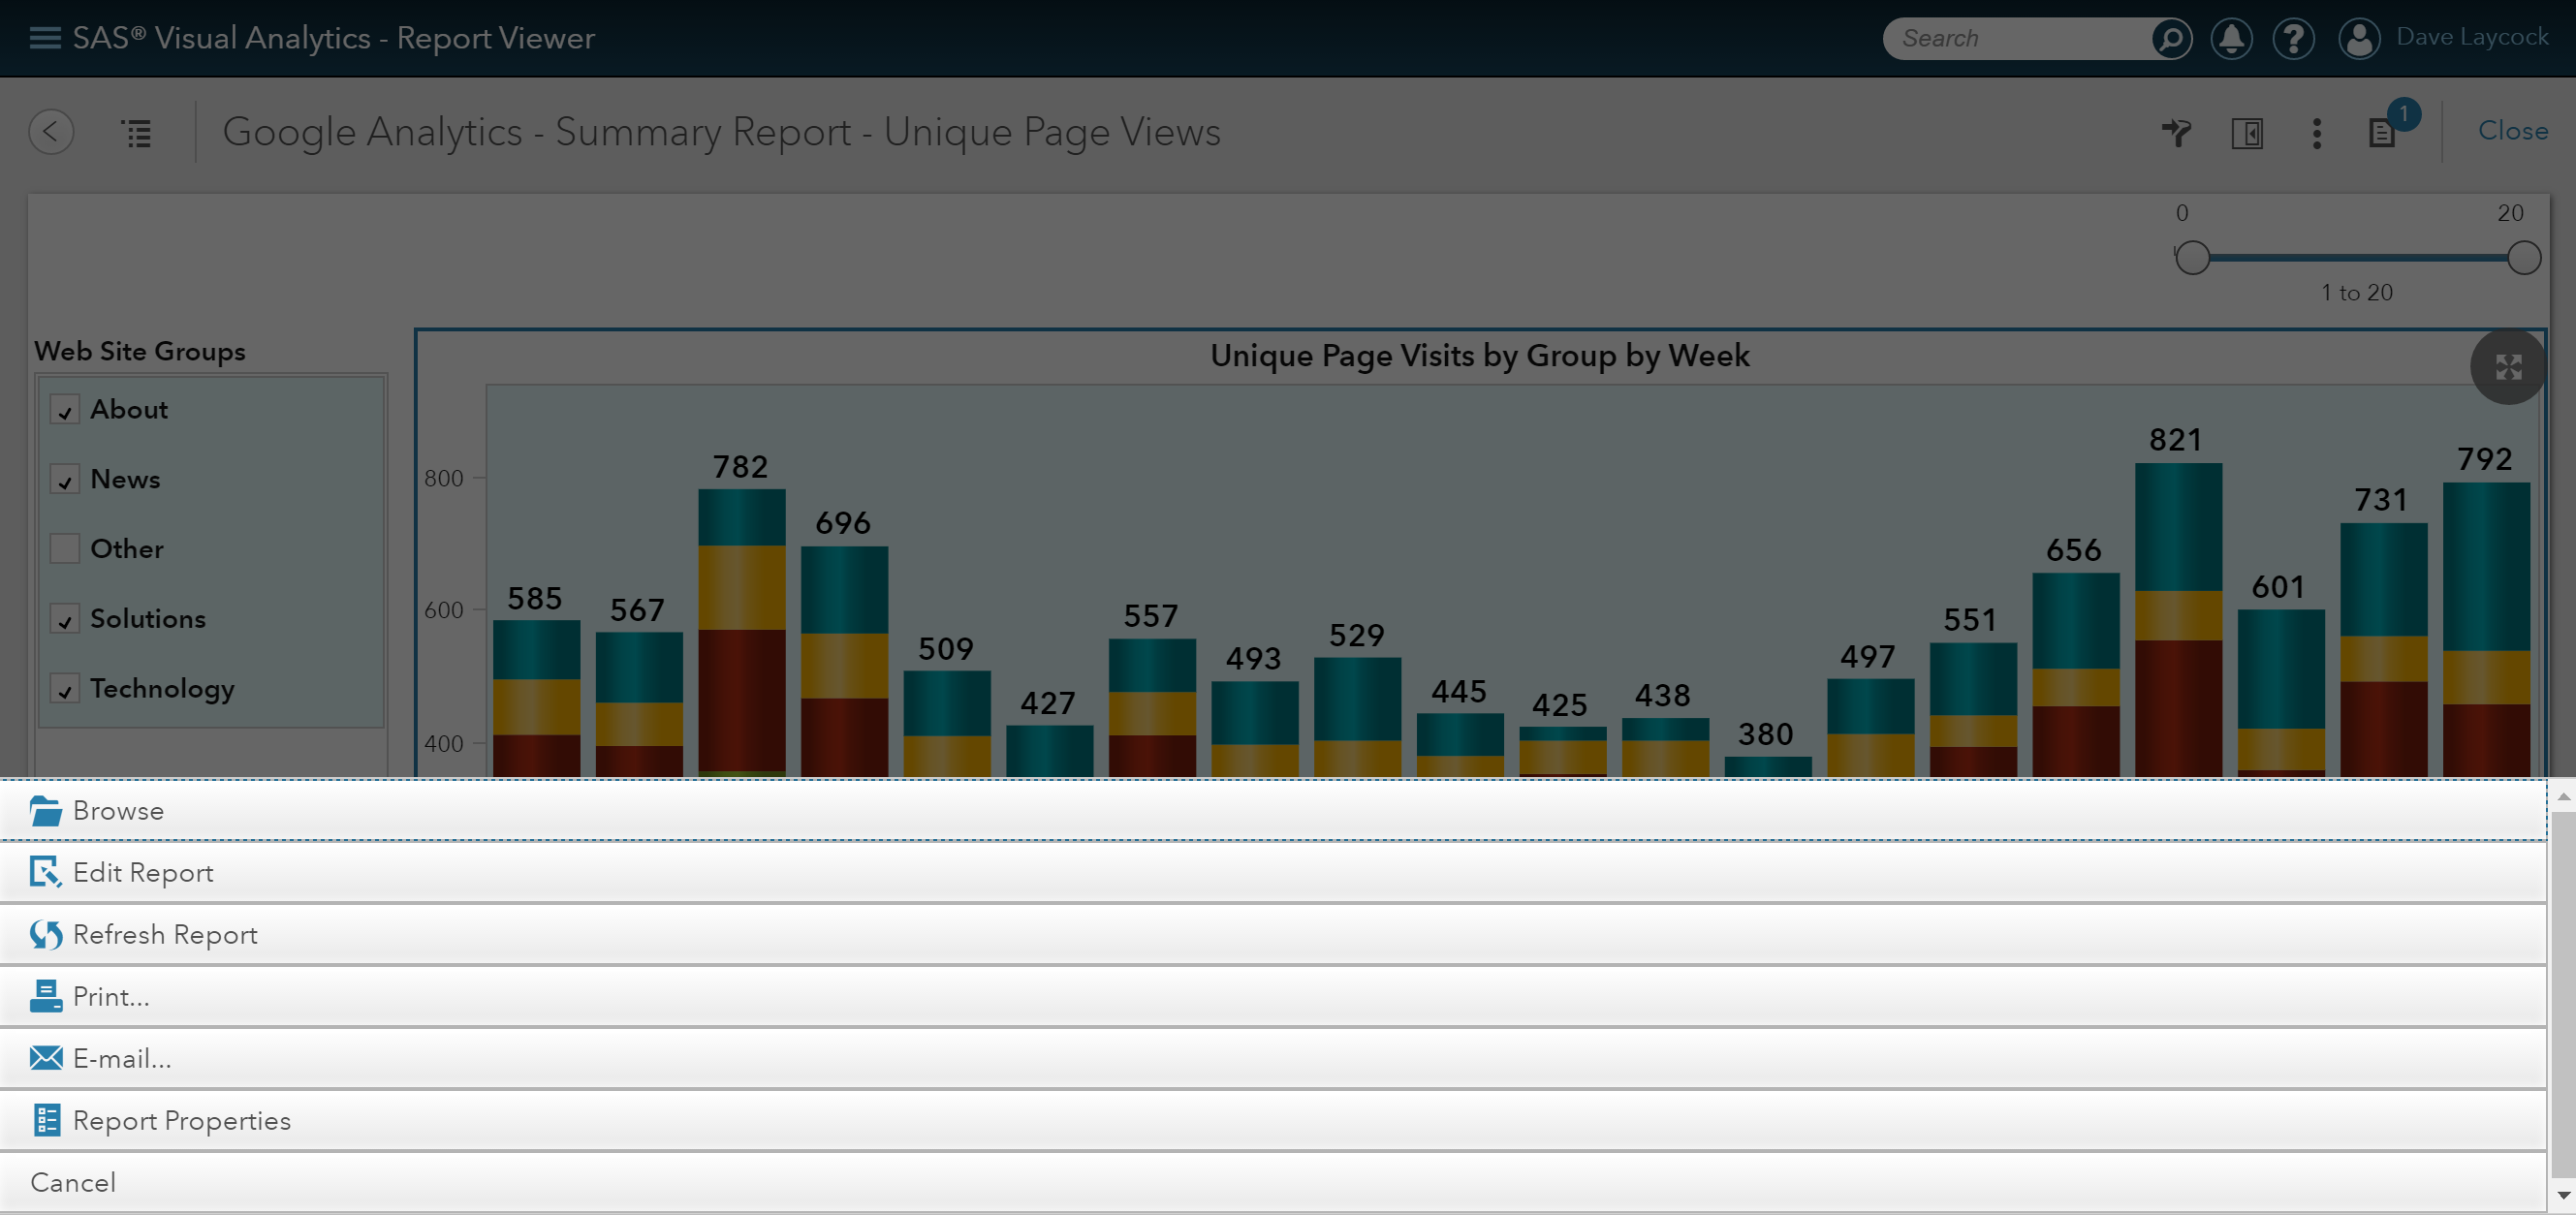Choose Refresh Report menu entry
2576x1215 pixels.
(x=1272, y=934)
